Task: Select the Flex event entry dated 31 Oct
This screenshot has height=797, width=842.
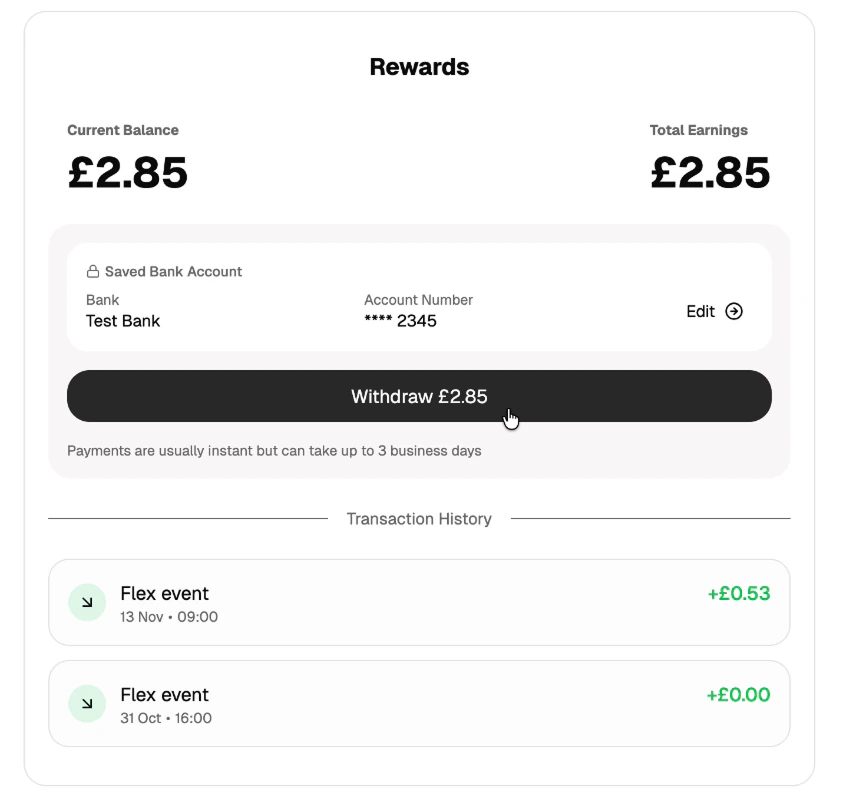Action: coord(419,703)
